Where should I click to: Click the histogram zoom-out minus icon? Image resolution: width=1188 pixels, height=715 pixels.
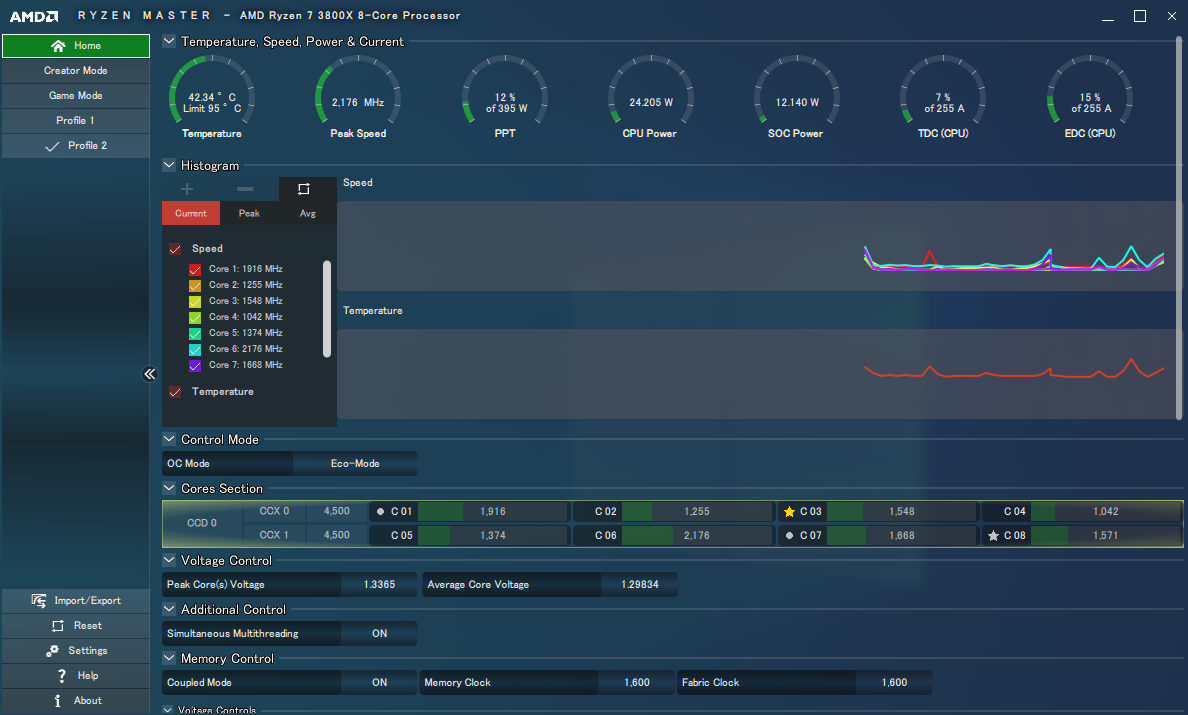coord(245,189)
